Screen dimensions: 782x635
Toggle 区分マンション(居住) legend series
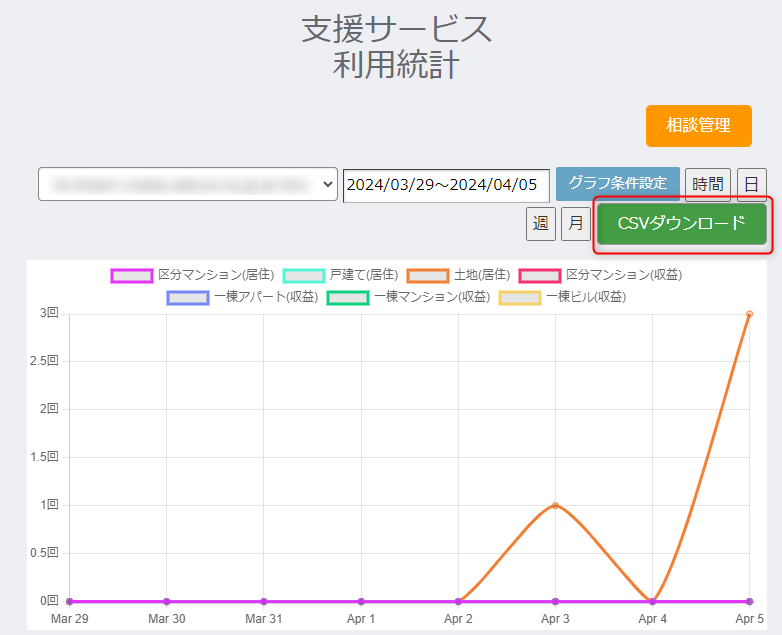(192, 275)
